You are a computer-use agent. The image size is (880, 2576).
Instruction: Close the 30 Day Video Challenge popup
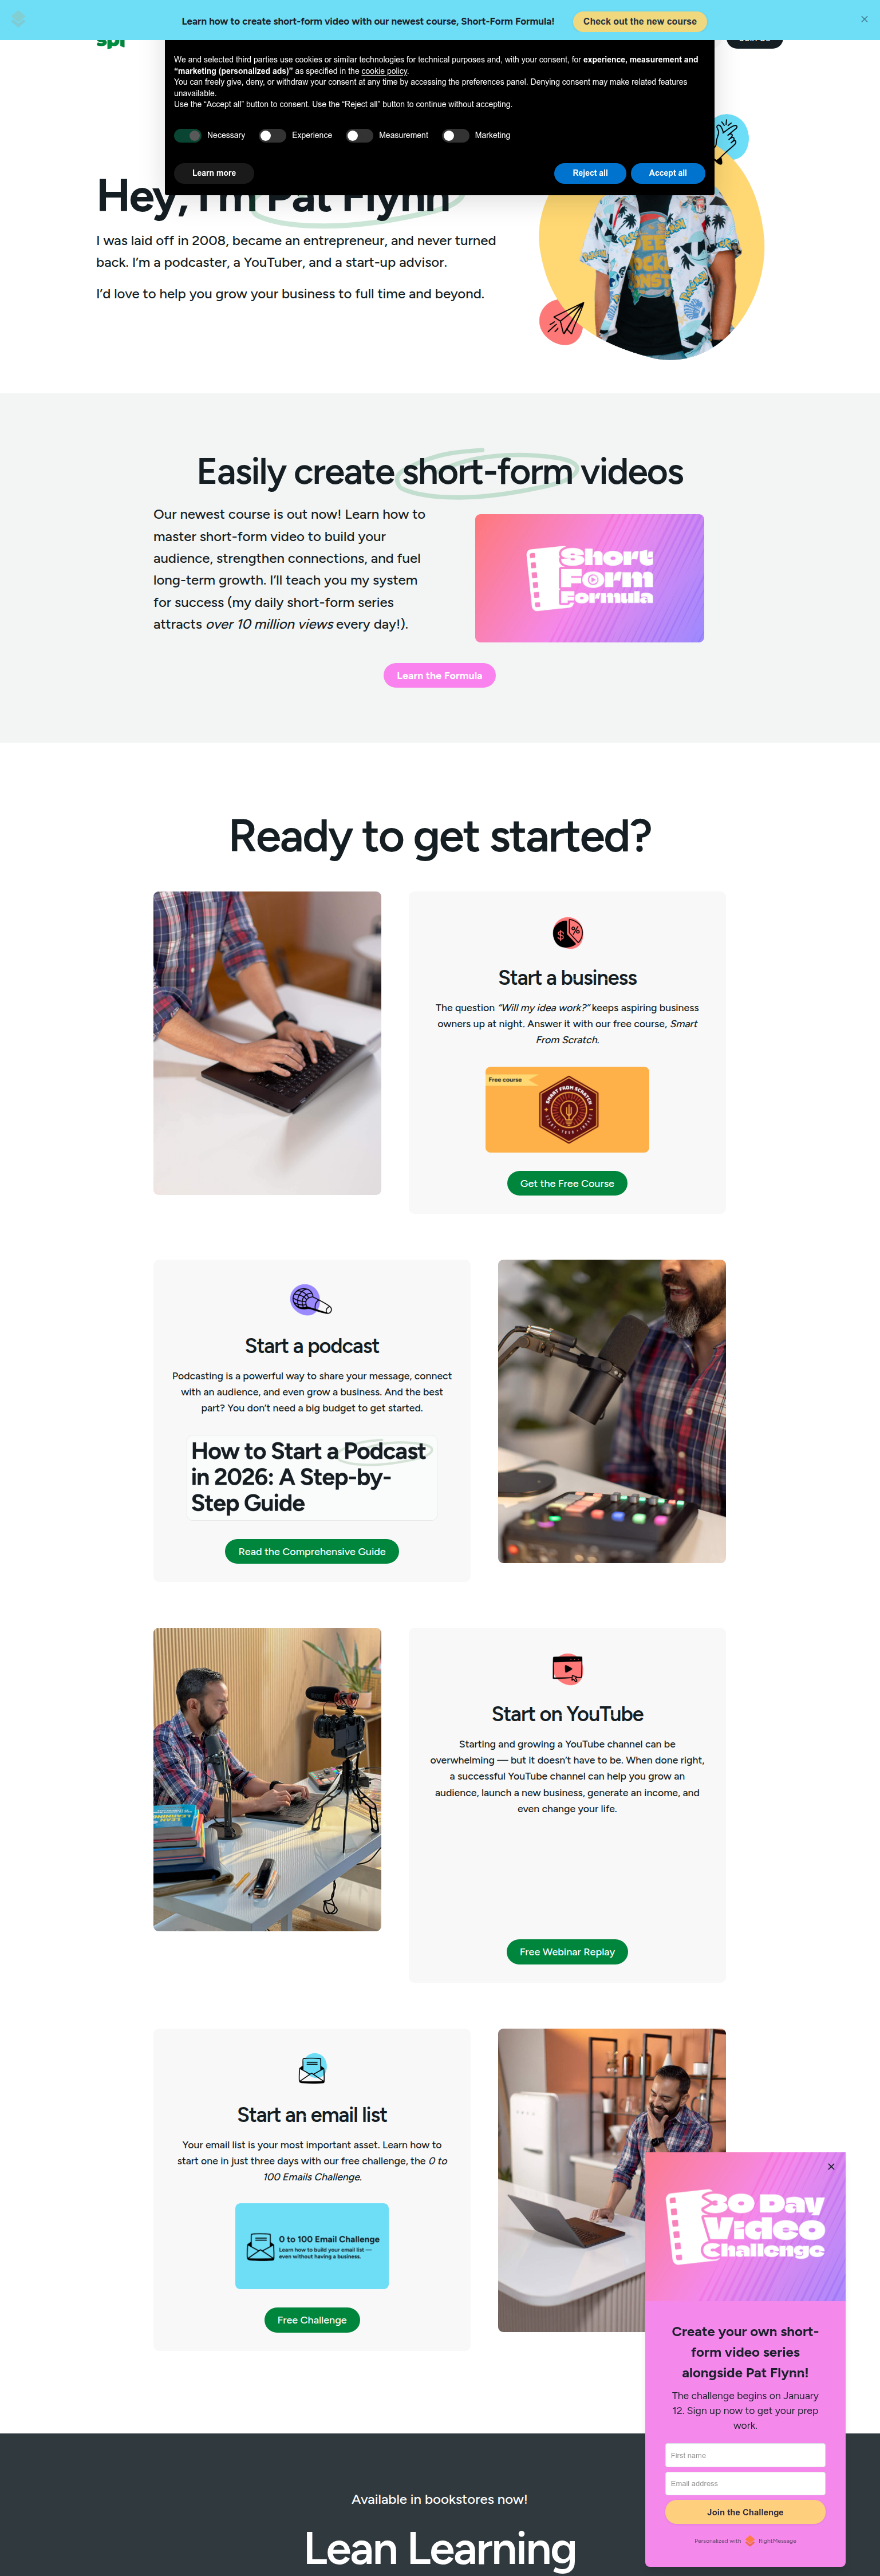point(831,2166)
